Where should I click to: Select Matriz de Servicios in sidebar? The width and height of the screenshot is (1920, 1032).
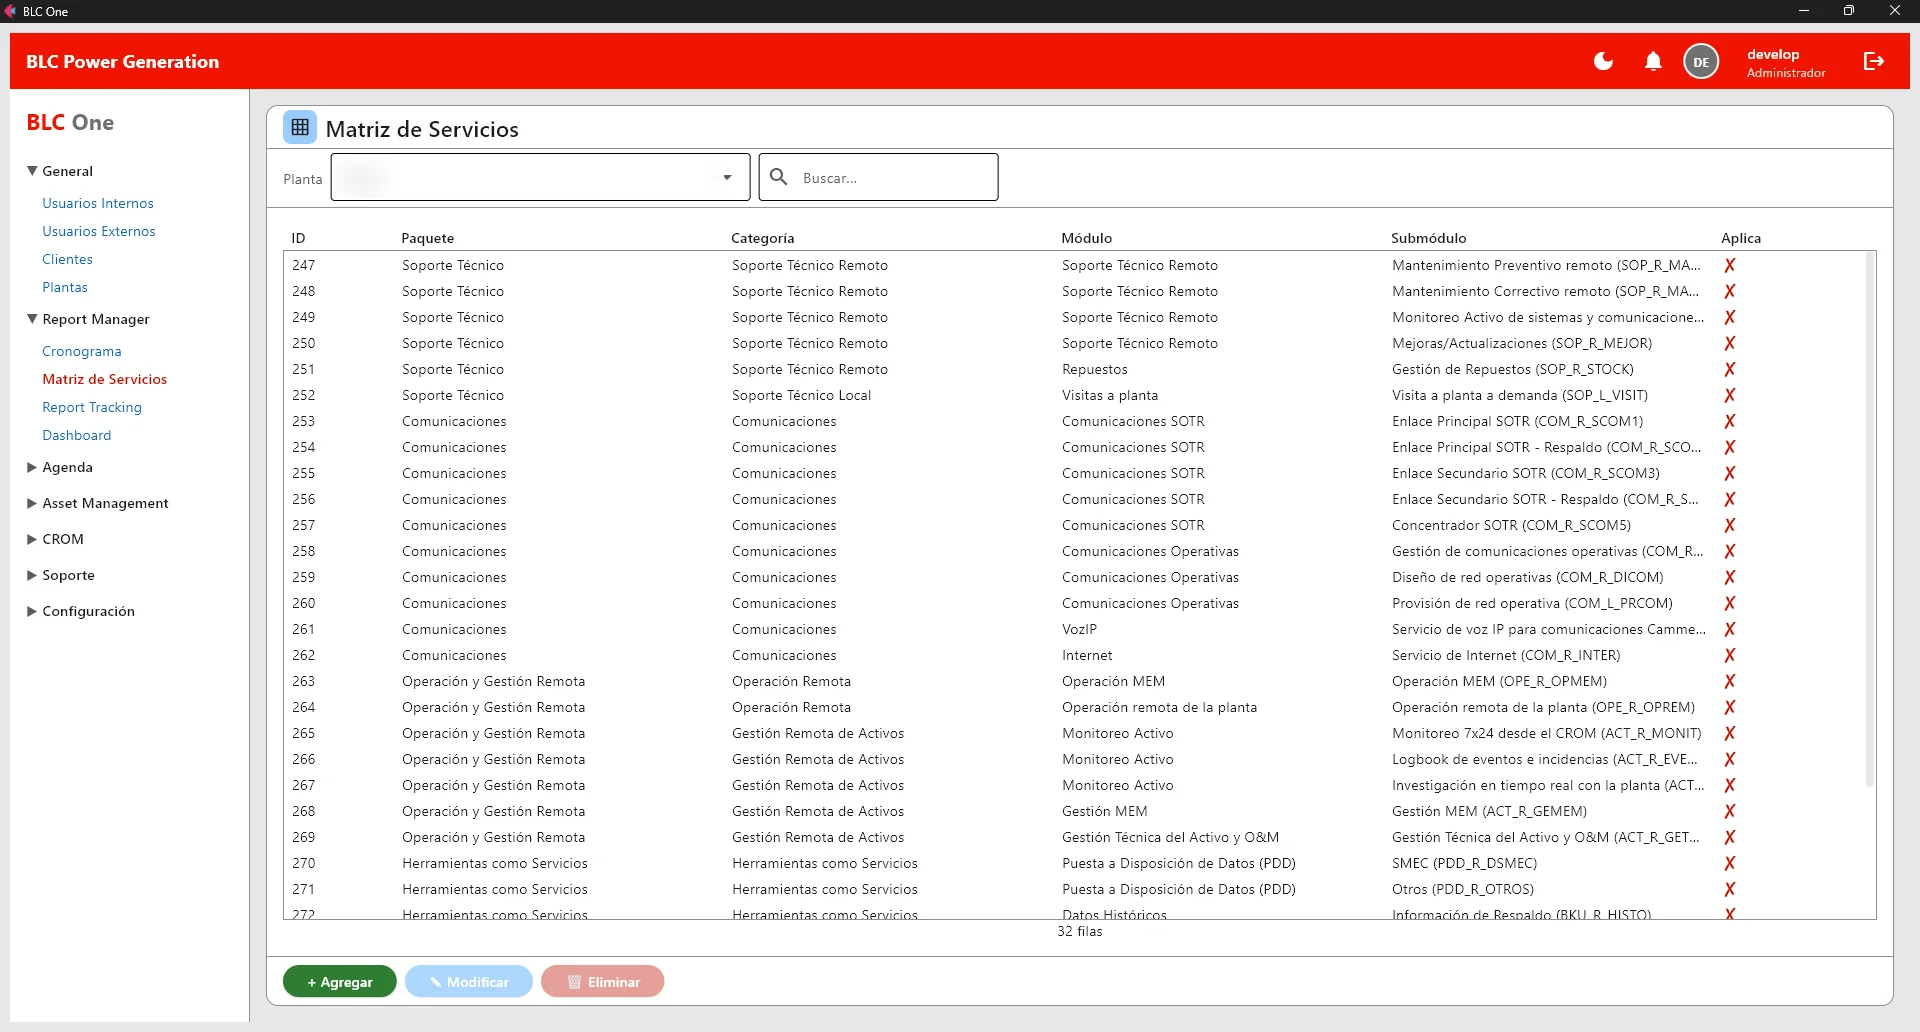coord(105,379)
